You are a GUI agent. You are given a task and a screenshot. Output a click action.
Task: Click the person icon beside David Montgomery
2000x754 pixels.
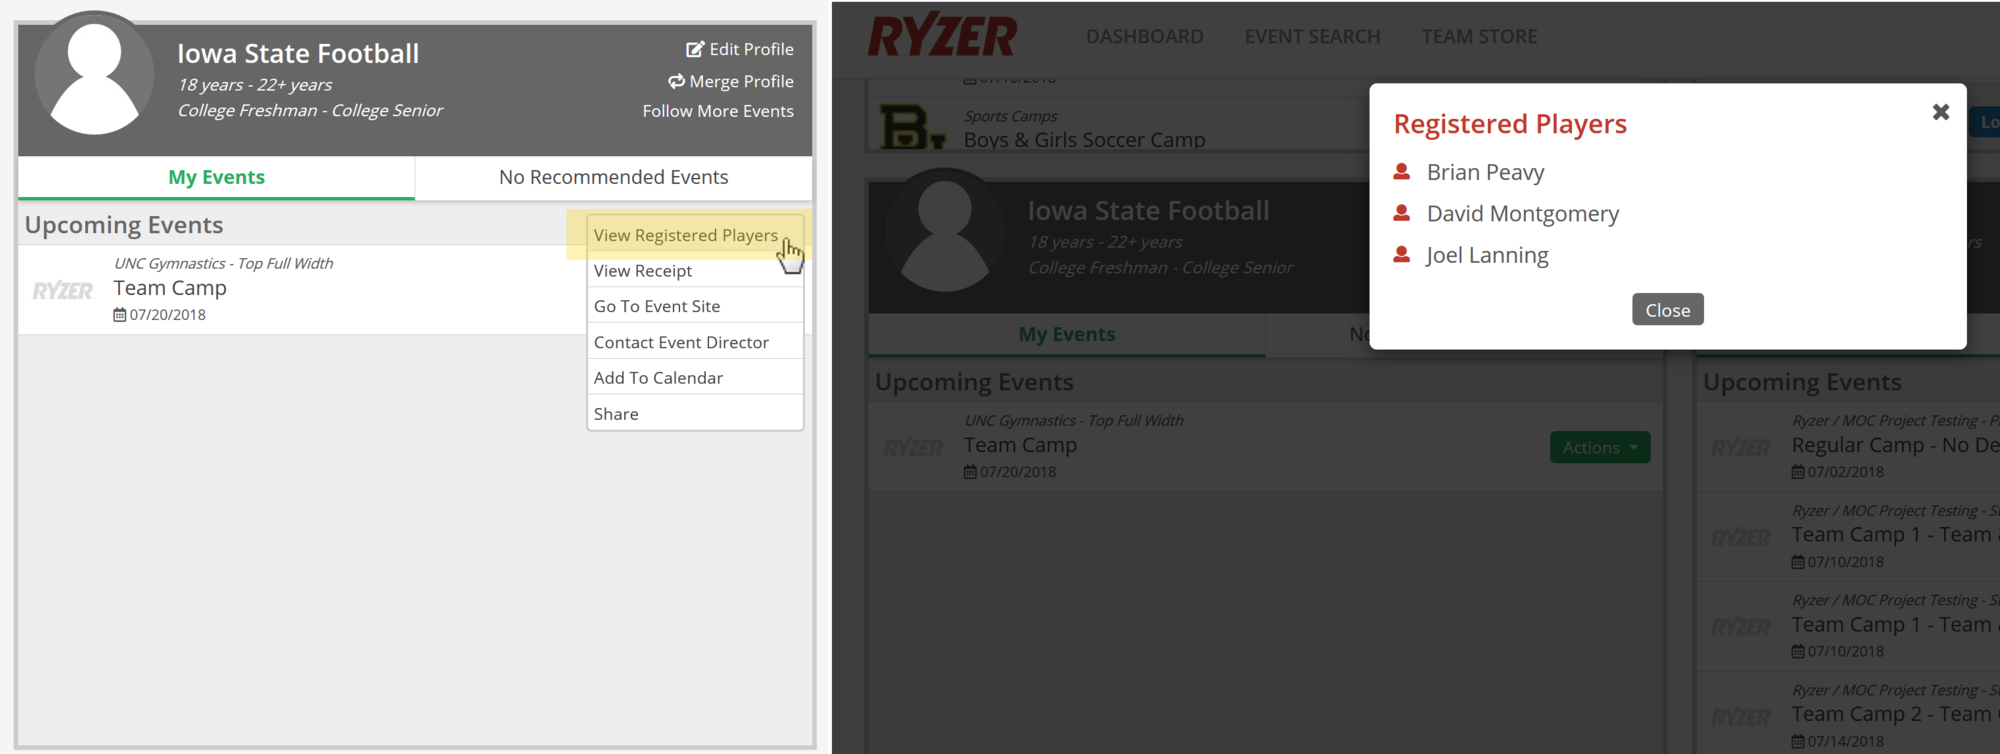coord(1402,213)
